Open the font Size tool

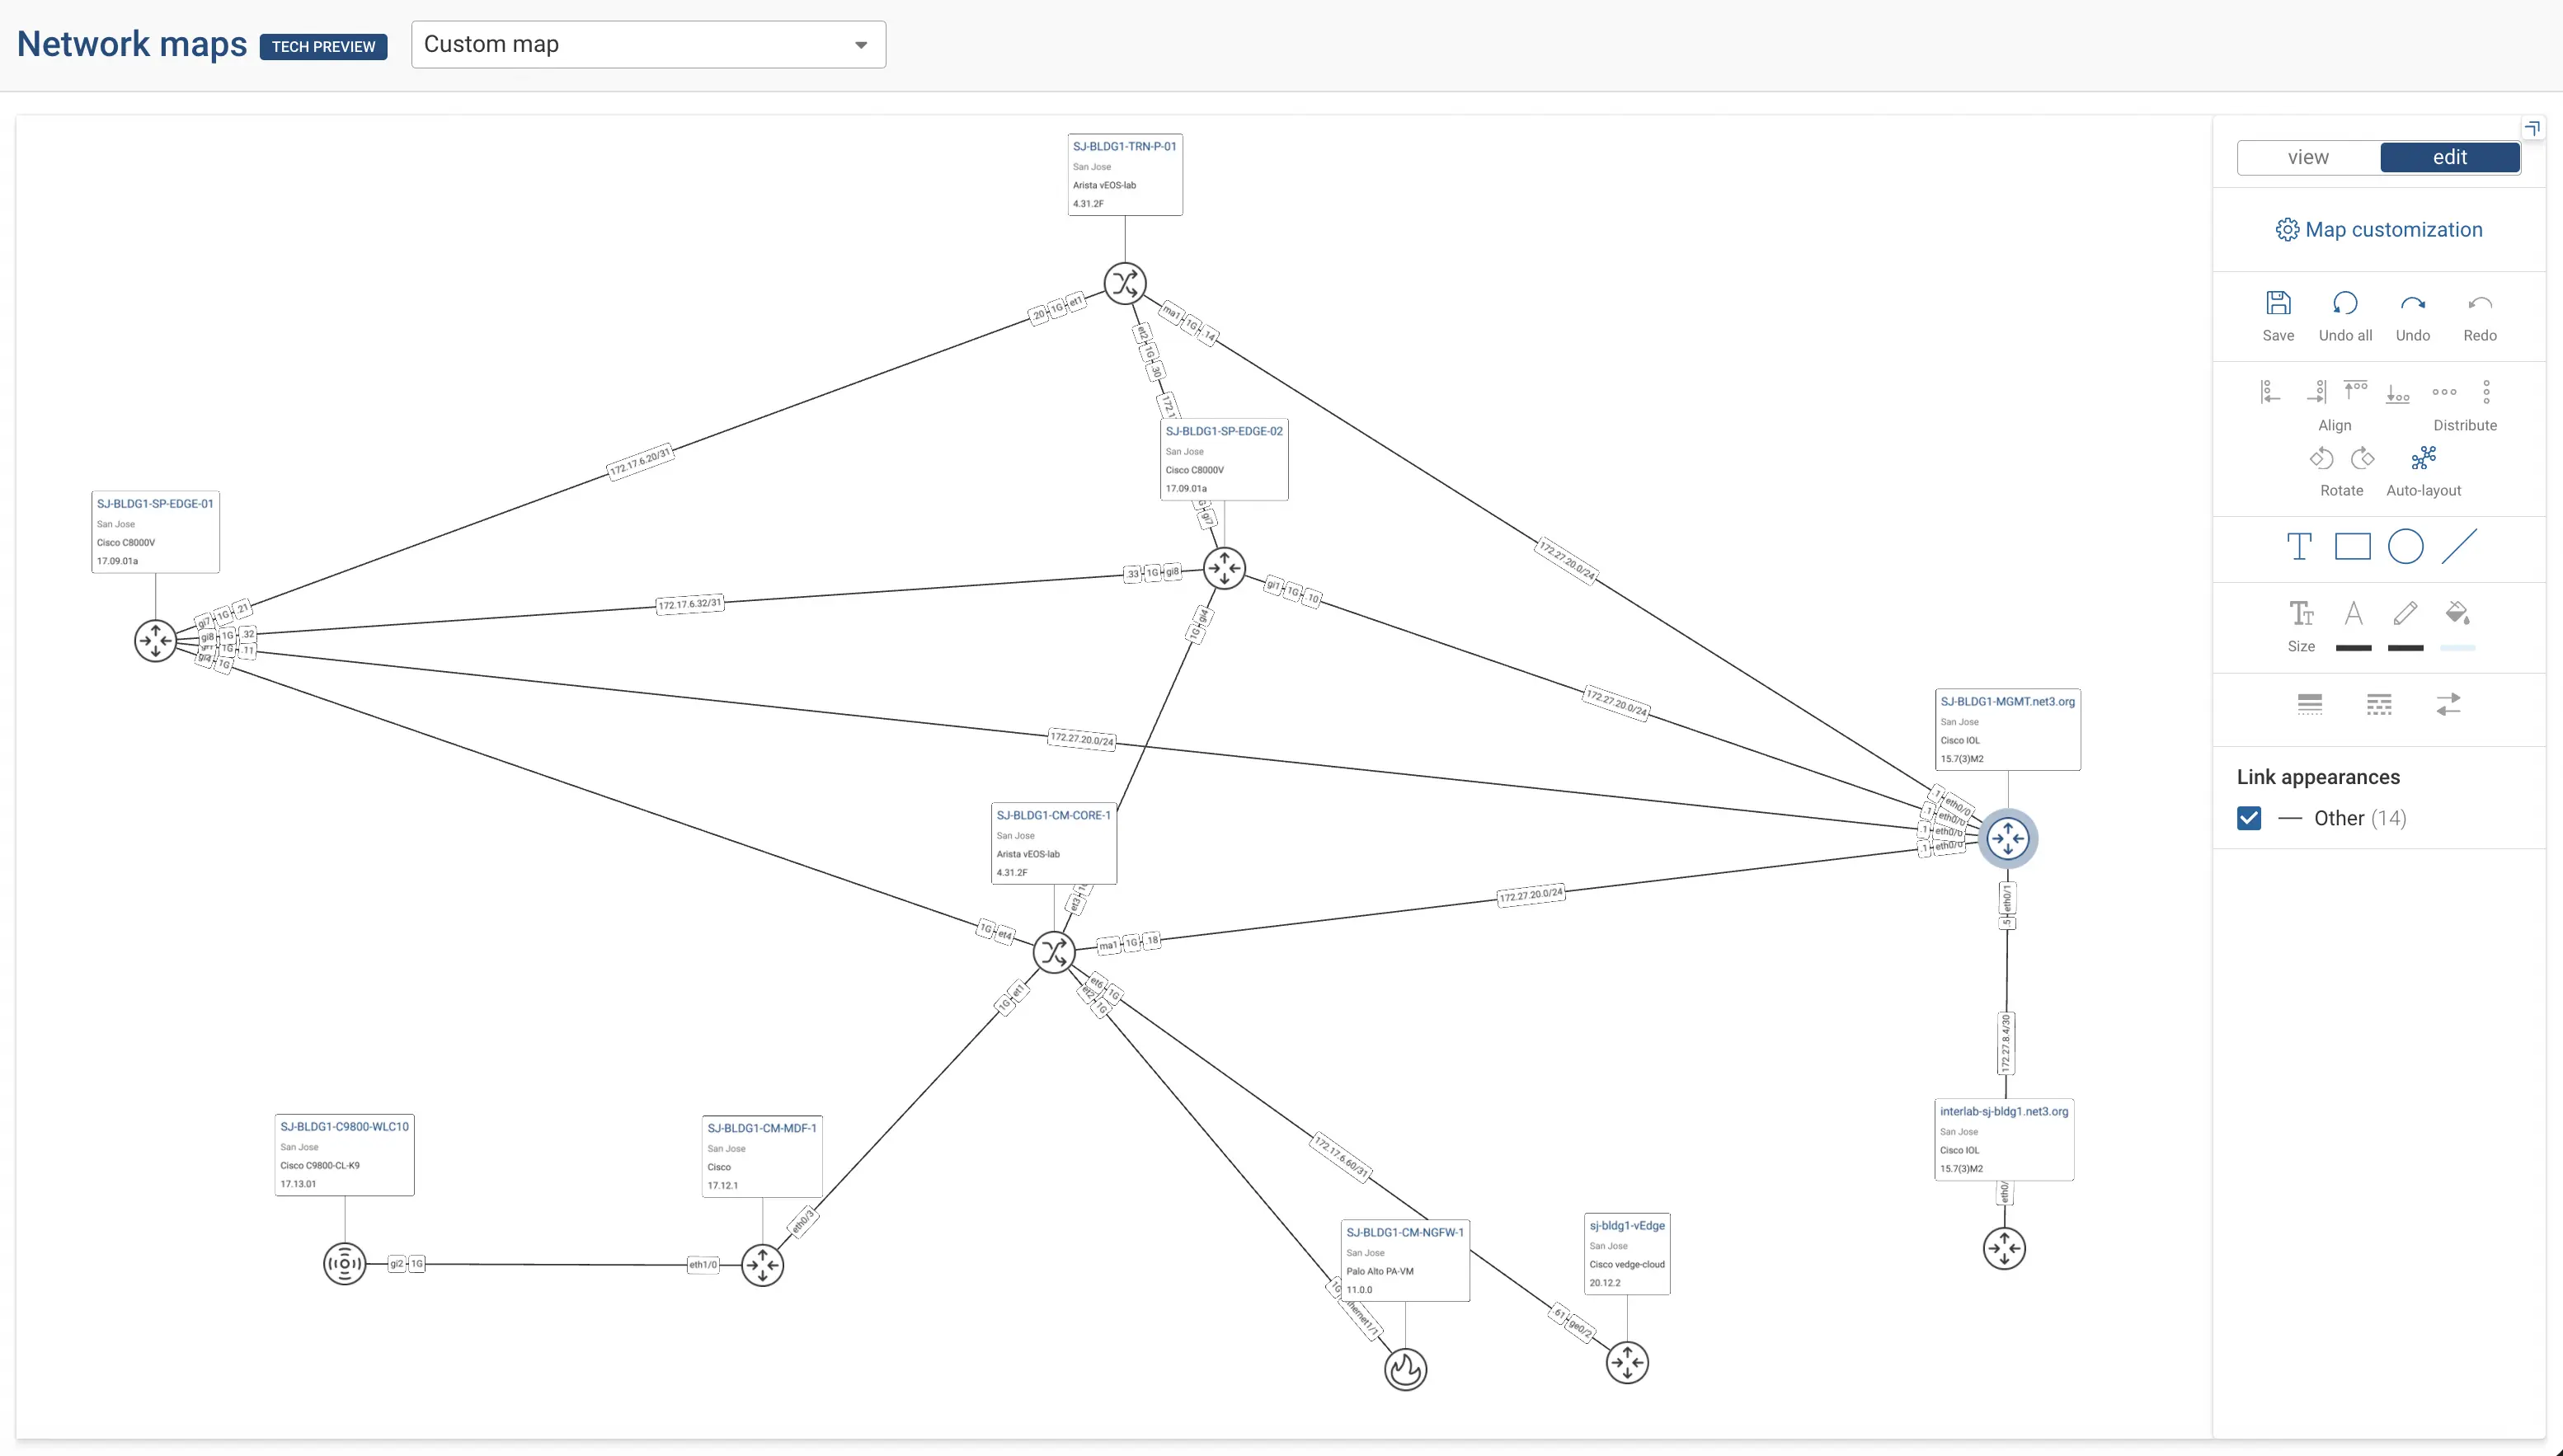pos(2301,613)
